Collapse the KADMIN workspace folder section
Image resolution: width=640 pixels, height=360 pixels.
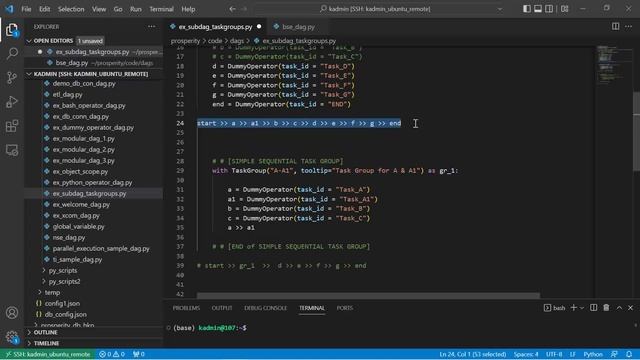tap(29, 74)
